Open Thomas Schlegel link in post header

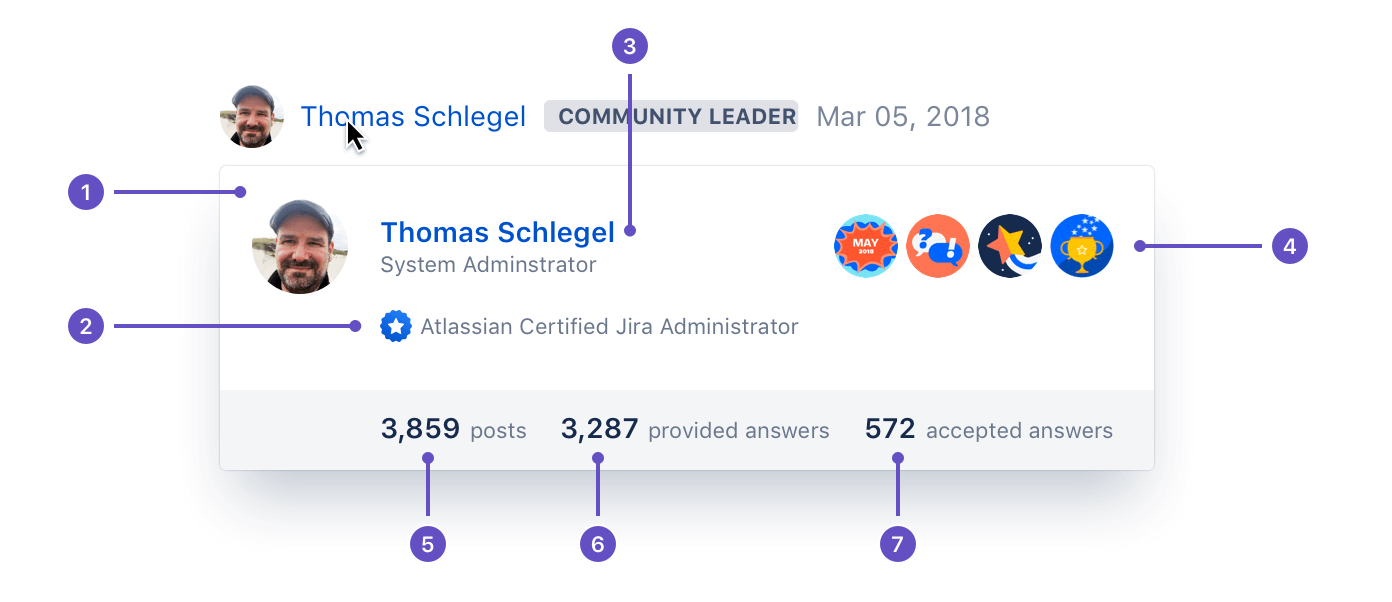(413, 117)
